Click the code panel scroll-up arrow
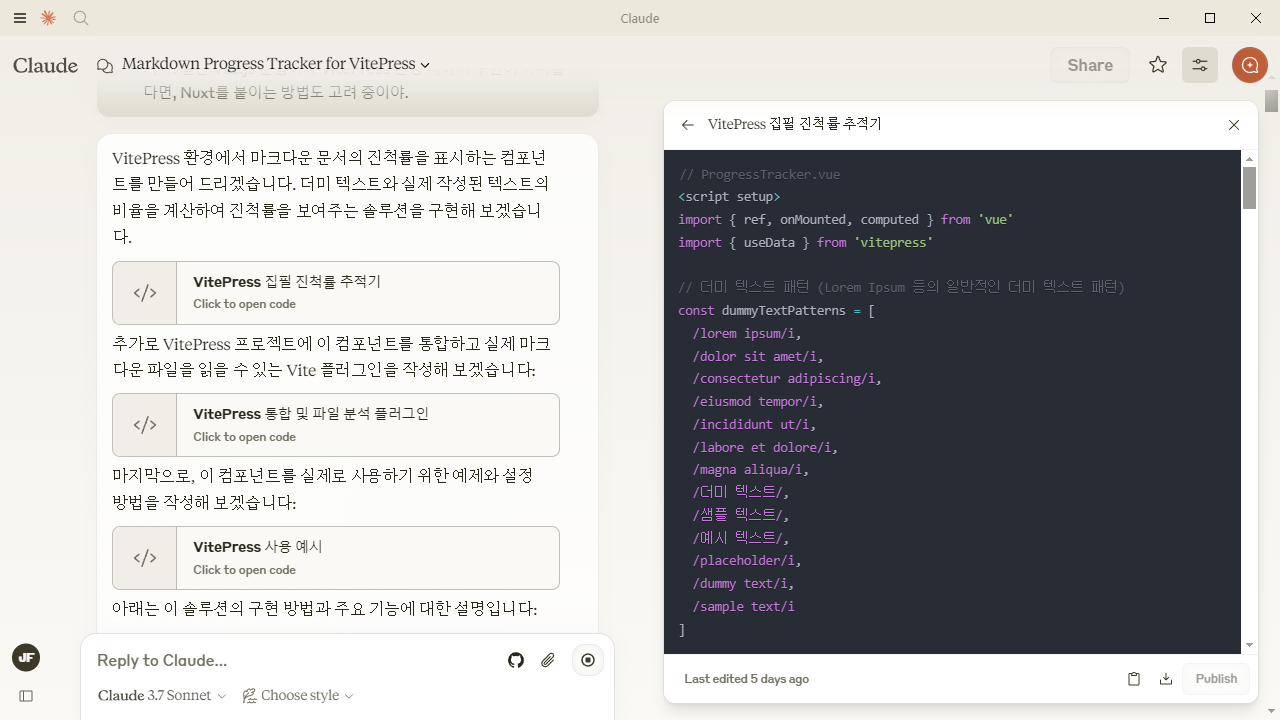The image size is (1280, 720). [1249, 158]
